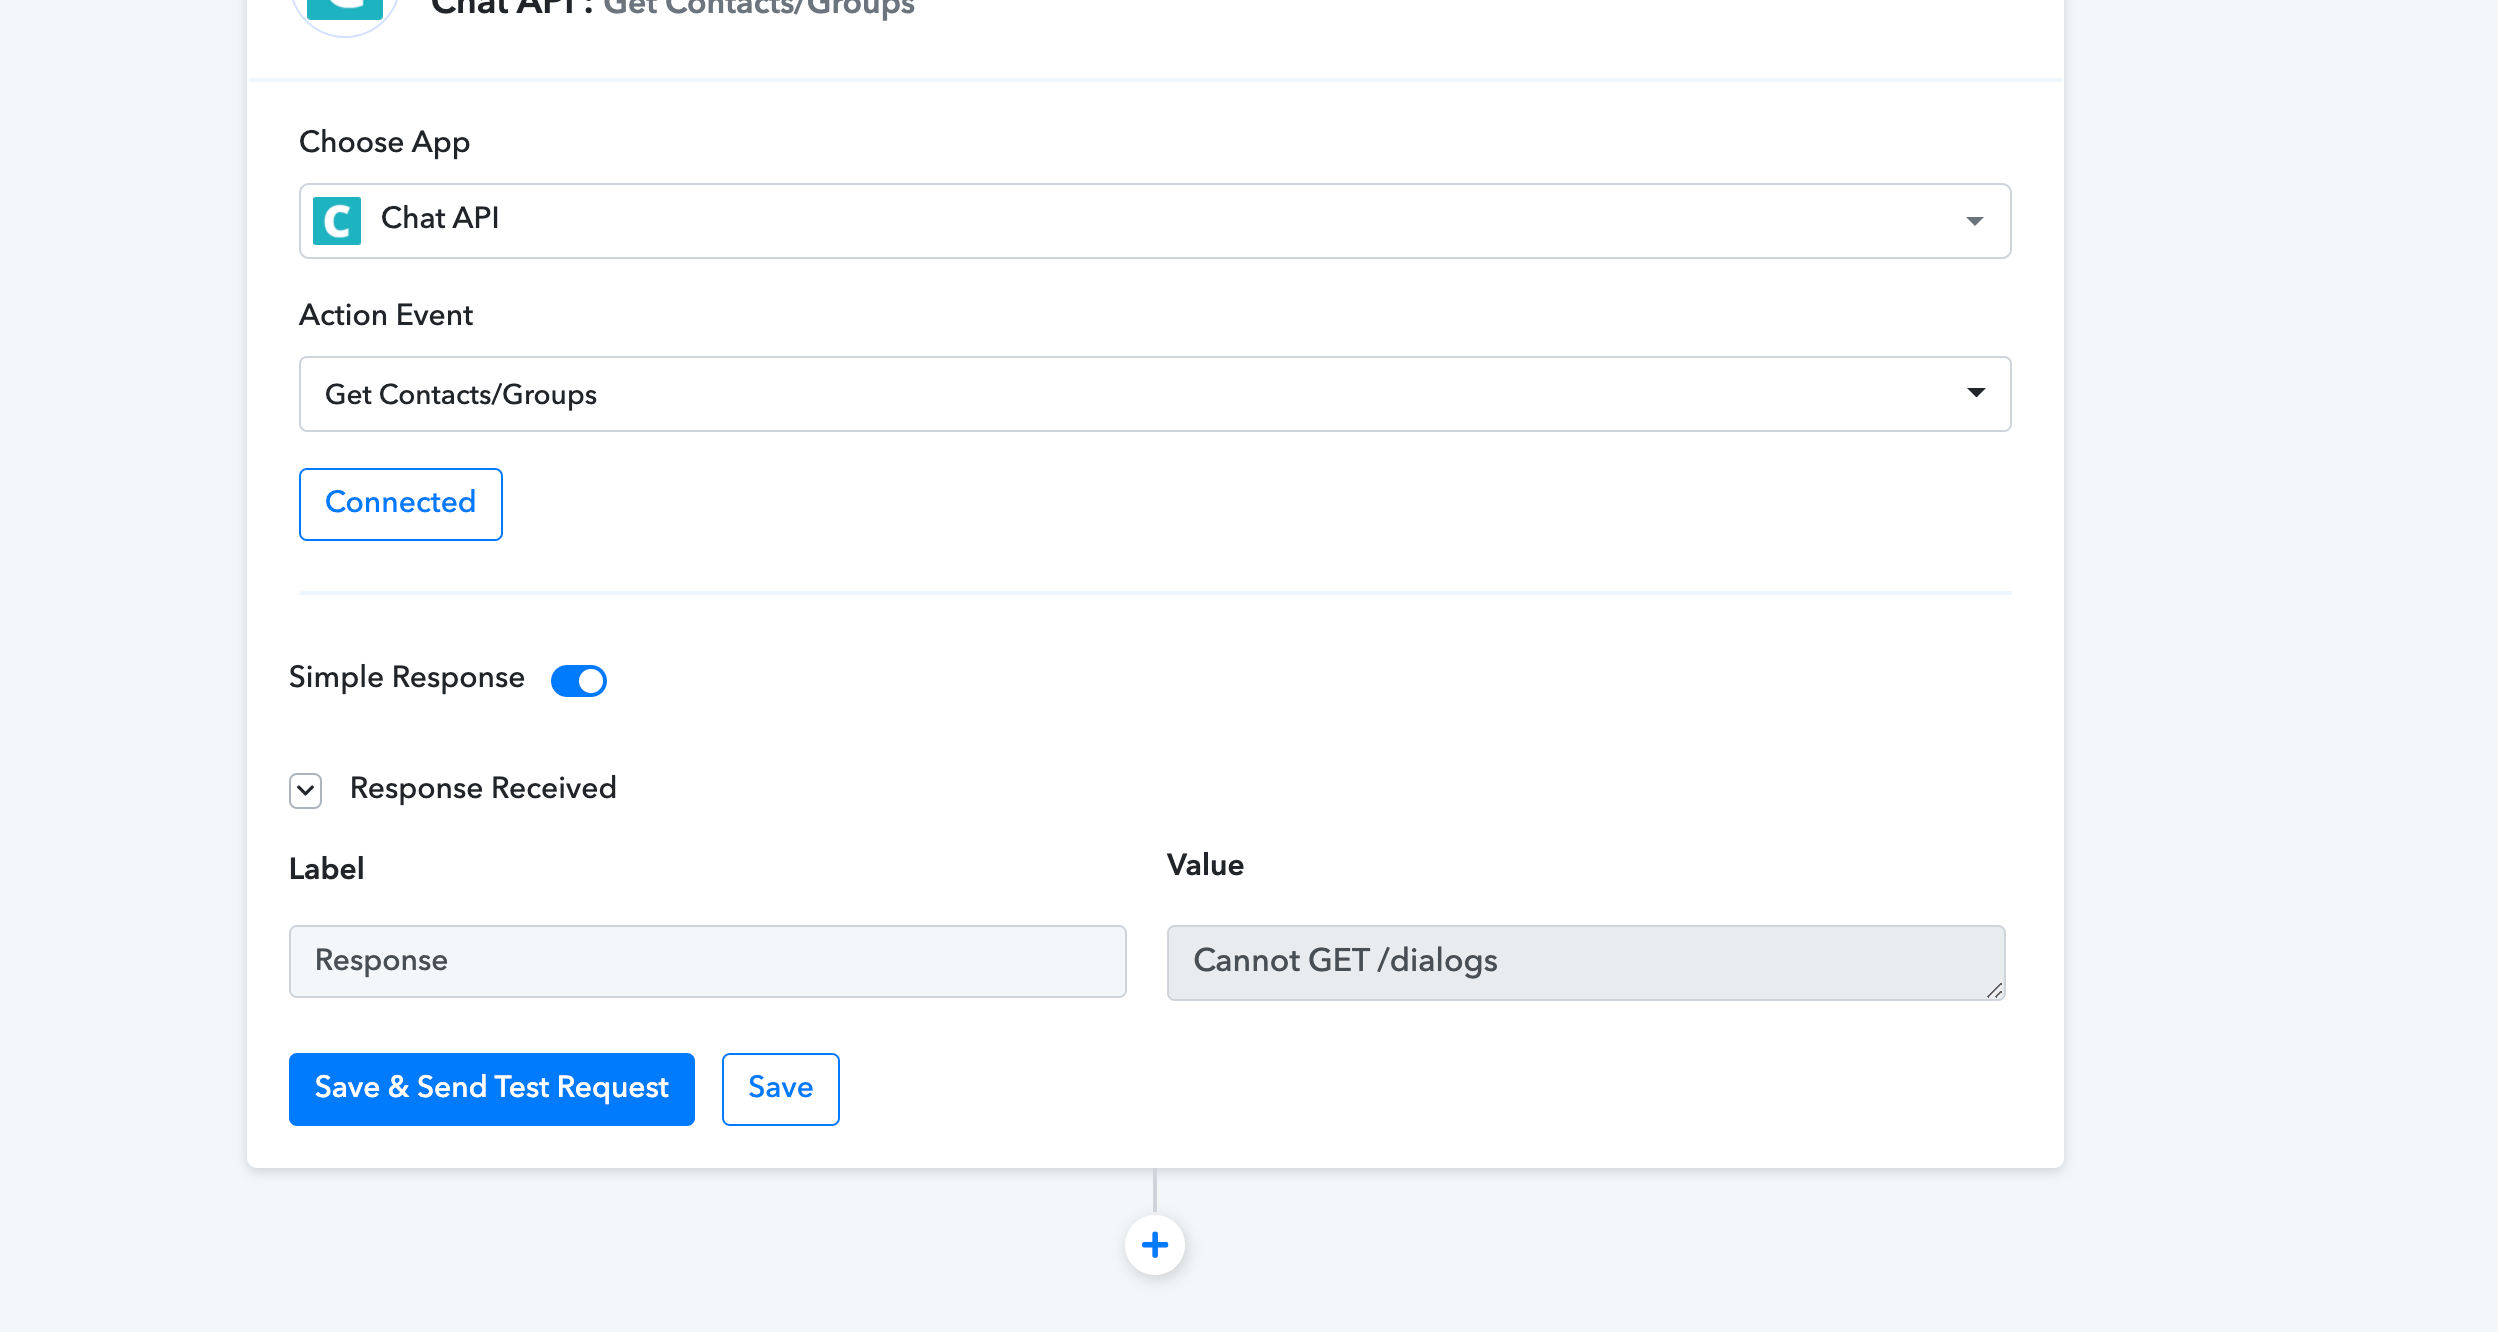
Task: Click the Get Contacts/Groups dropdown arrow
Action: pyautogui.click(x=1976, y=392)
